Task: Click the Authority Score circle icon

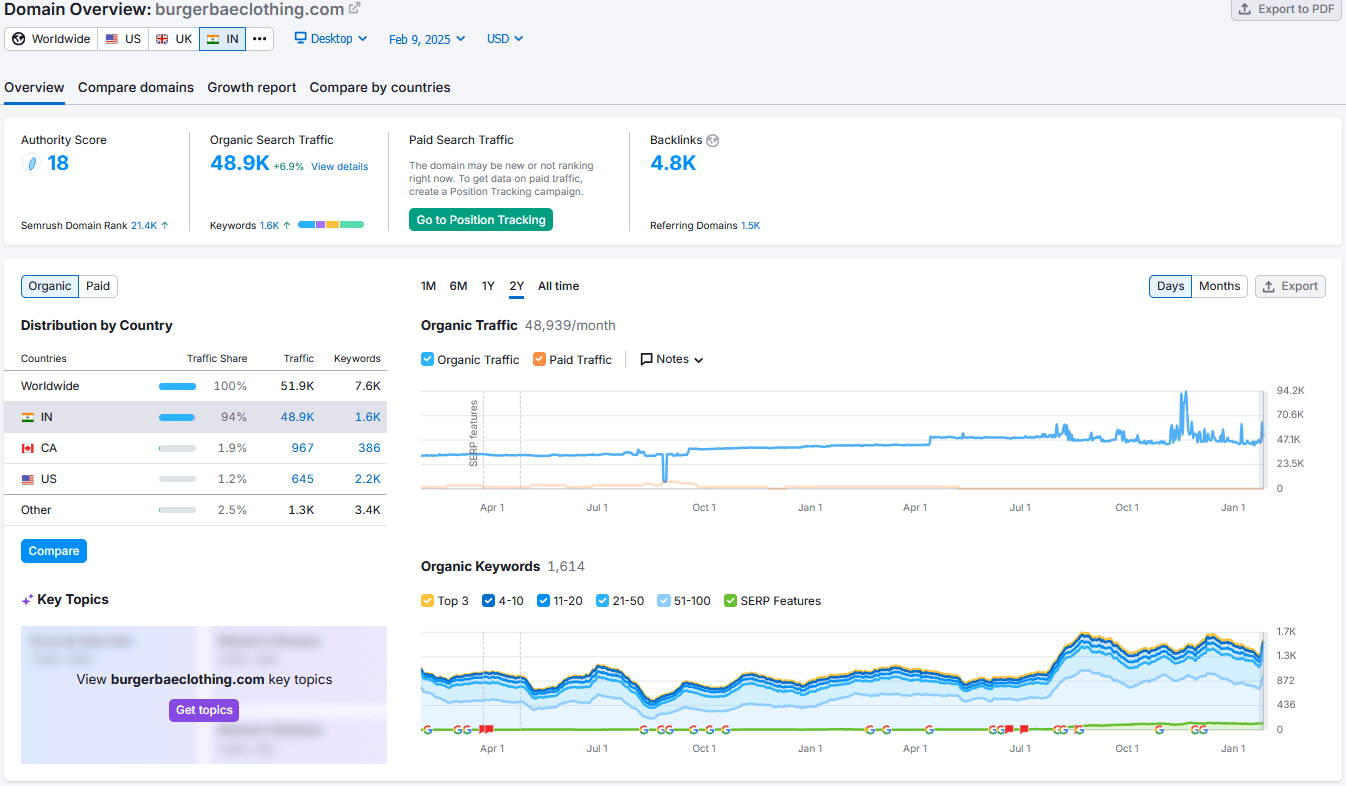Action: pyautogui.click(x=31, y=163)
